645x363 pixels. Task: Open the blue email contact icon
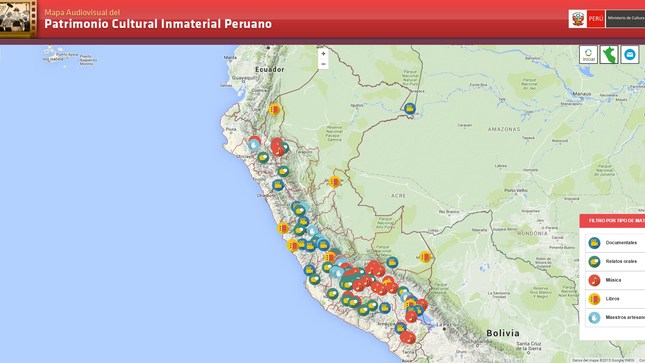pyautogui.click(x=629, y=55)
